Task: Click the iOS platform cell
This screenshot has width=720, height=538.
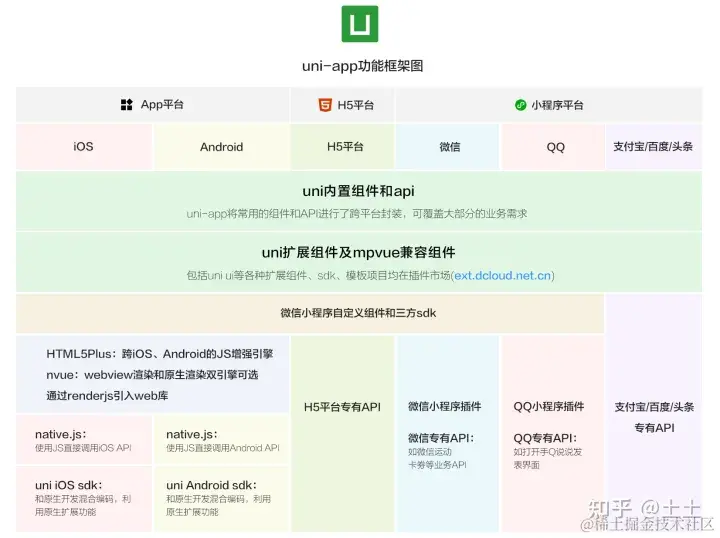Action: click(84, 146)
